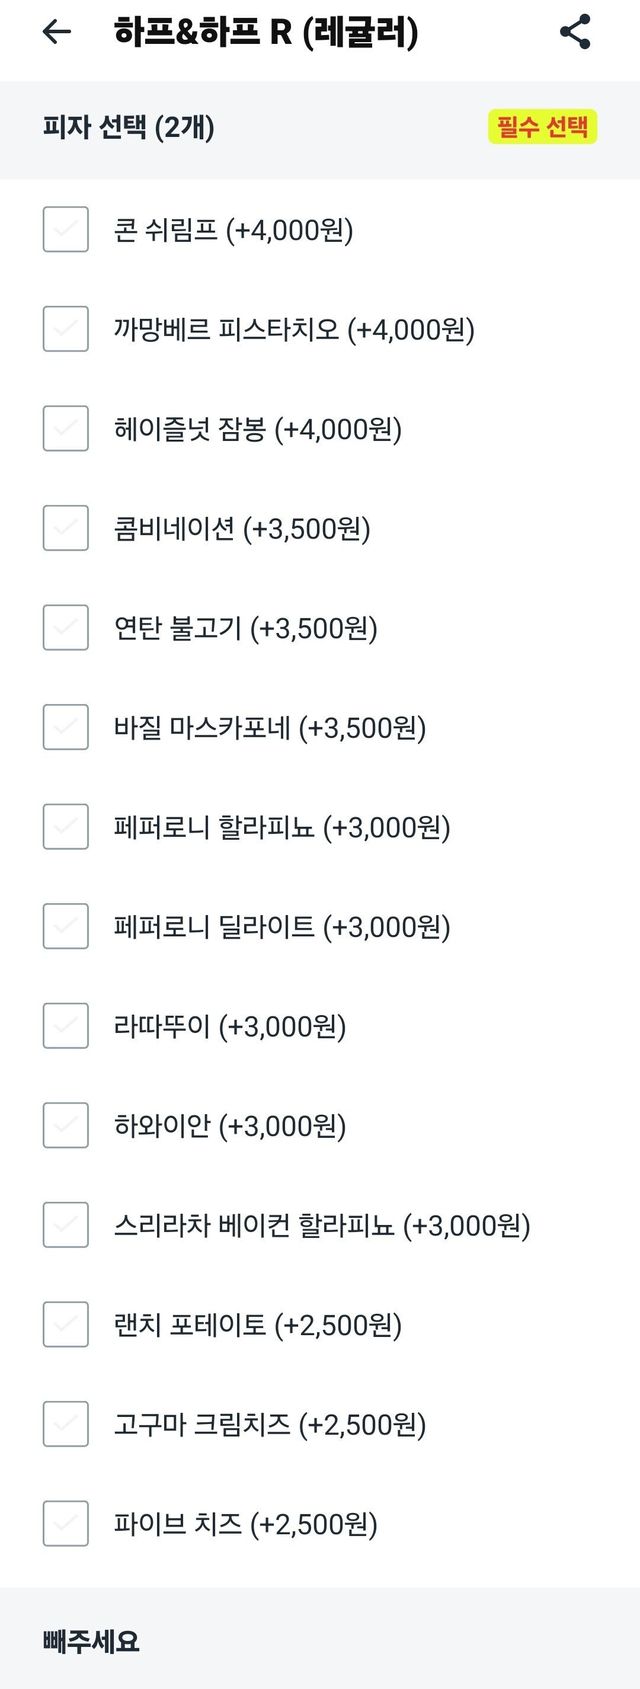
Task: Select the 까망베르 피스타치오 checkbox
Action: tap(66, 329)
